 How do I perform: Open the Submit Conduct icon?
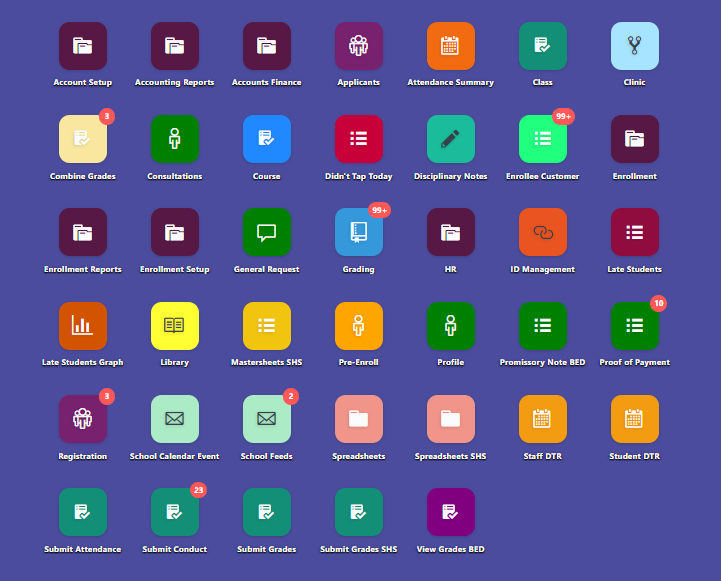click(x=175, y=512)
